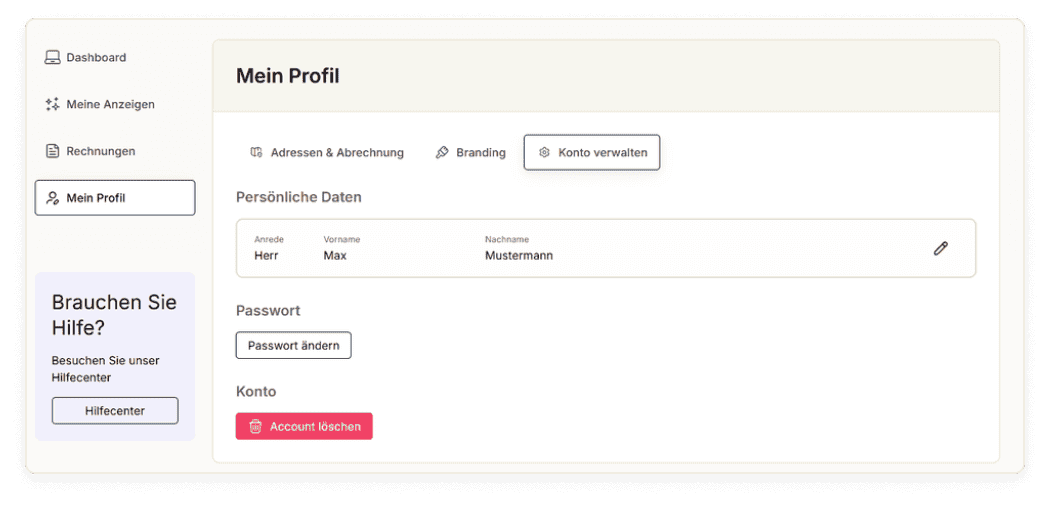This screenshot has width=1050, height=506.
Task: Click the sparkle icon beside Meine Anzeigen
Action: (52, 104)
